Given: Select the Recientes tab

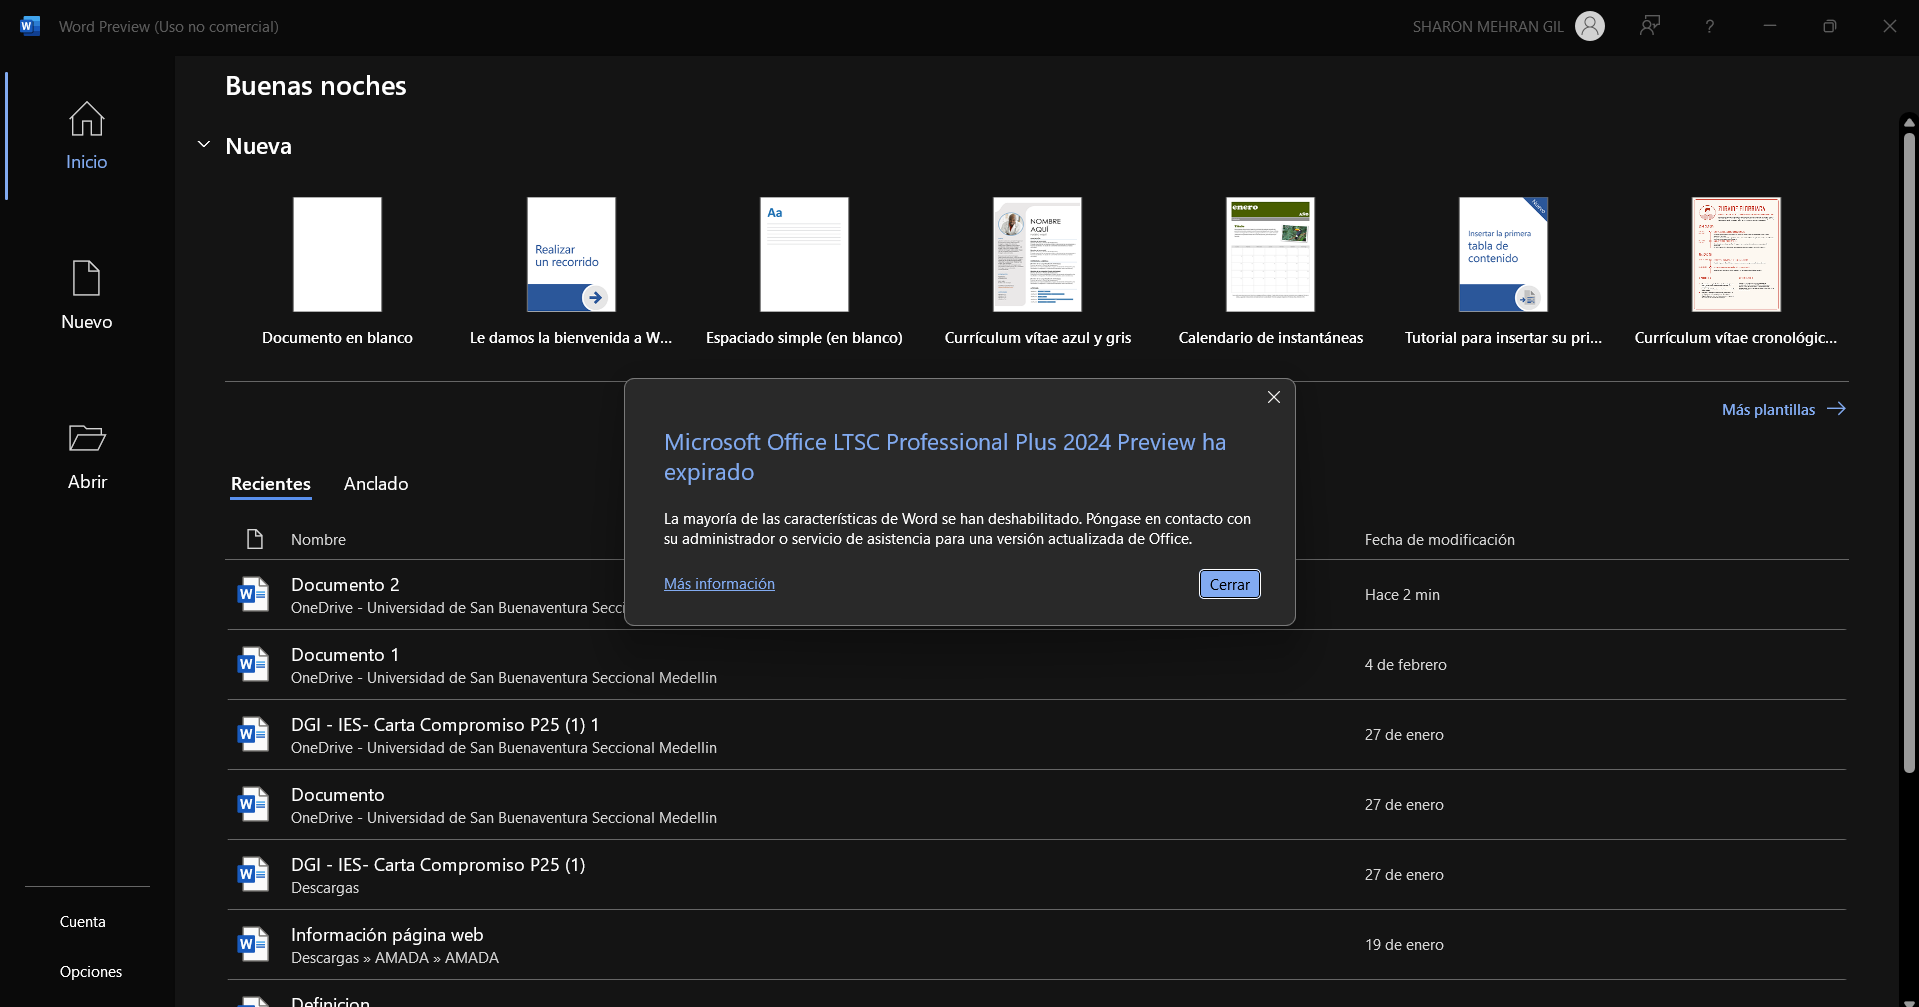Looking at the screenshot, I should click(x=271, y=484).
